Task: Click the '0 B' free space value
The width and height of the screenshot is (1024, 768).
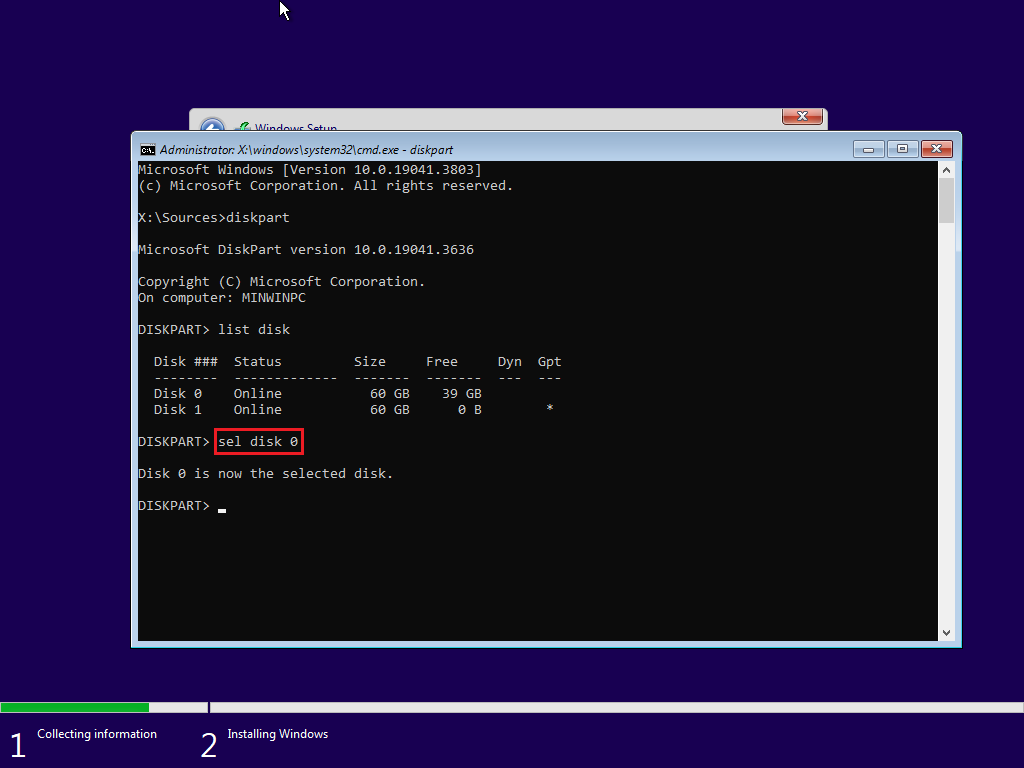Action: (x=470, y=409)
